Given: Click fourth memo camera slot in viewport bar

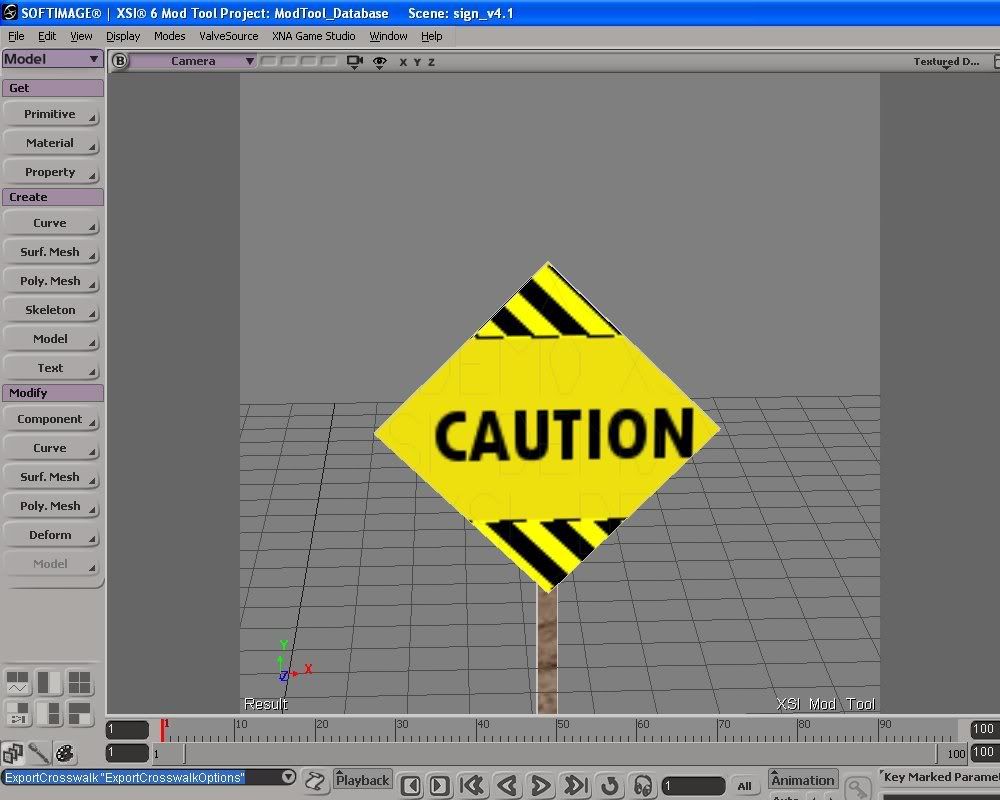Looking at the screenshot, I should point(328,61).
